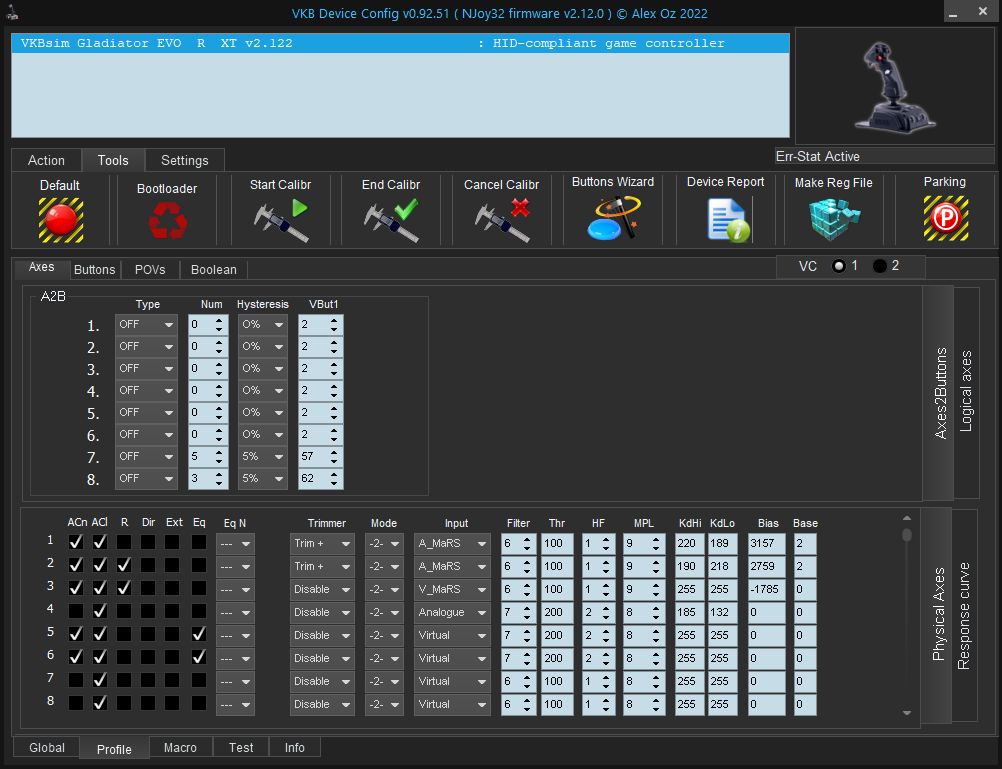Open the Macro bottom tab

click(x=180, y=747)
